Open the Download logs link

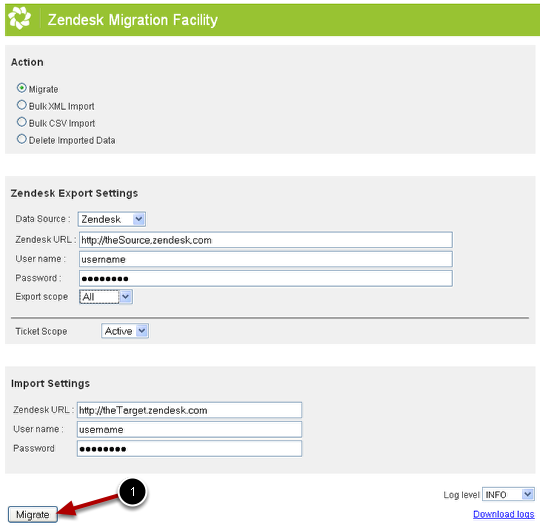point(503,514)
